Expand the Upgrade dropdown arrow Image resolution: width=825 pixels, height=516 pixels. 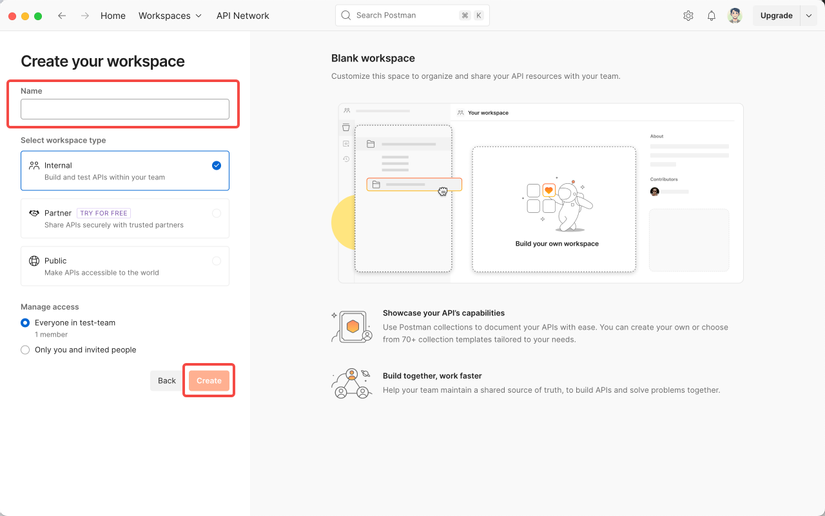click(x=809, y=16)
